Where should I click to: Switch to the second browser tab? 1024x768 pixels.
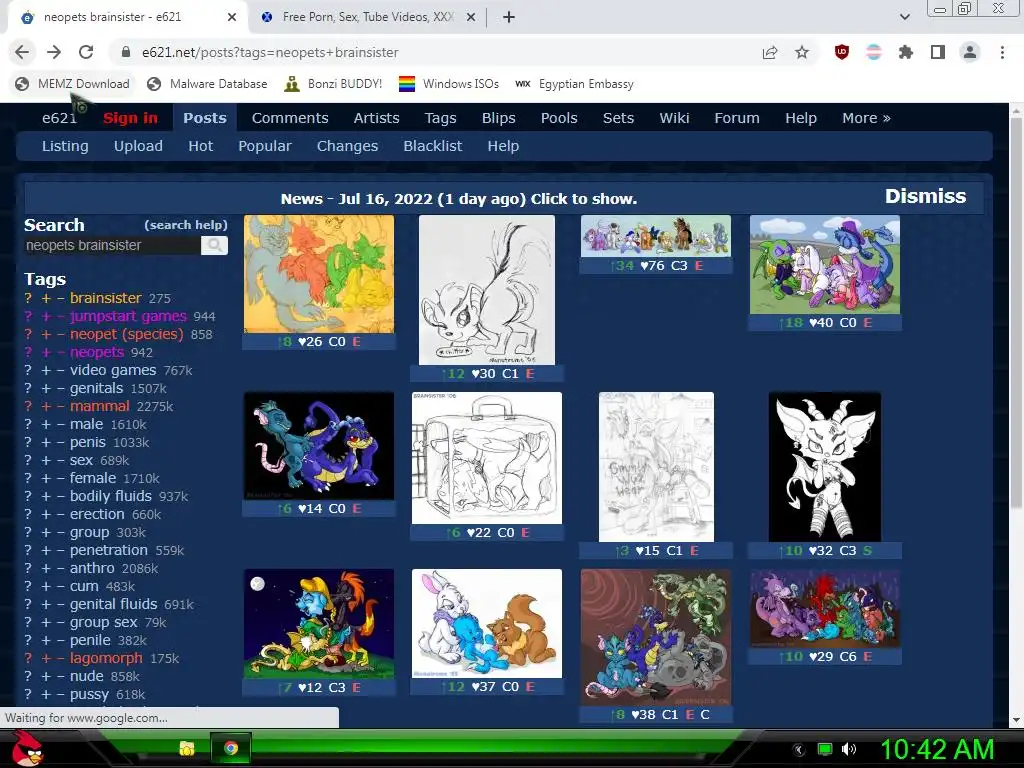tap(368, 17)
